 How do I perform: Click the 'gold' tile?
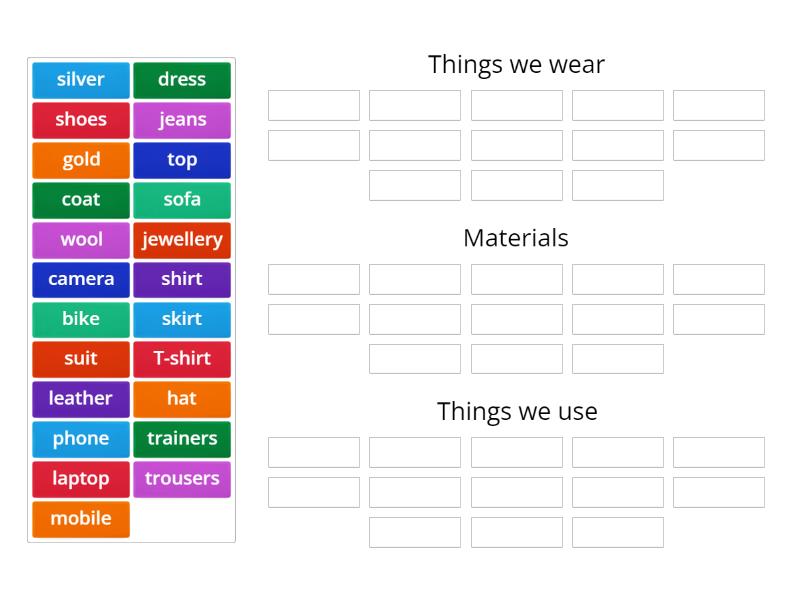point(80,160)
